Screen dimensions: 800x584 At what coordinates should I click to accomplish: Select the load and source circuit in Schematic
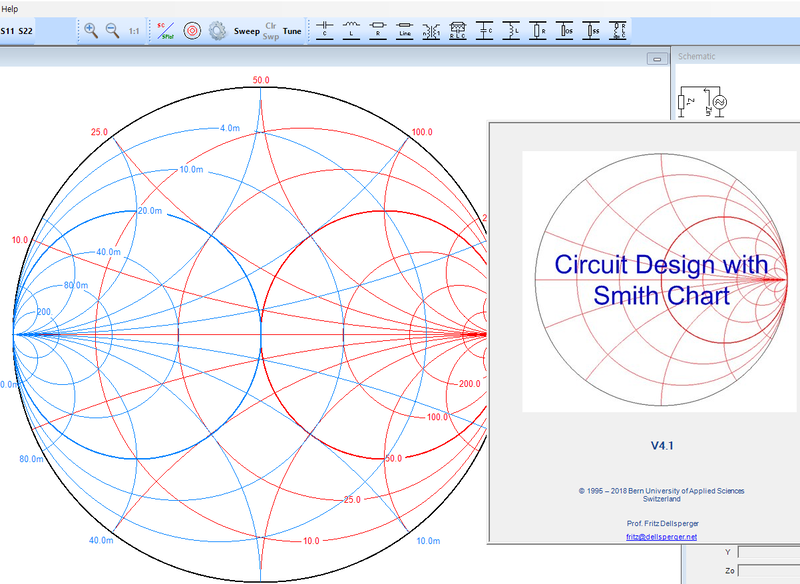tap(702, 102)
